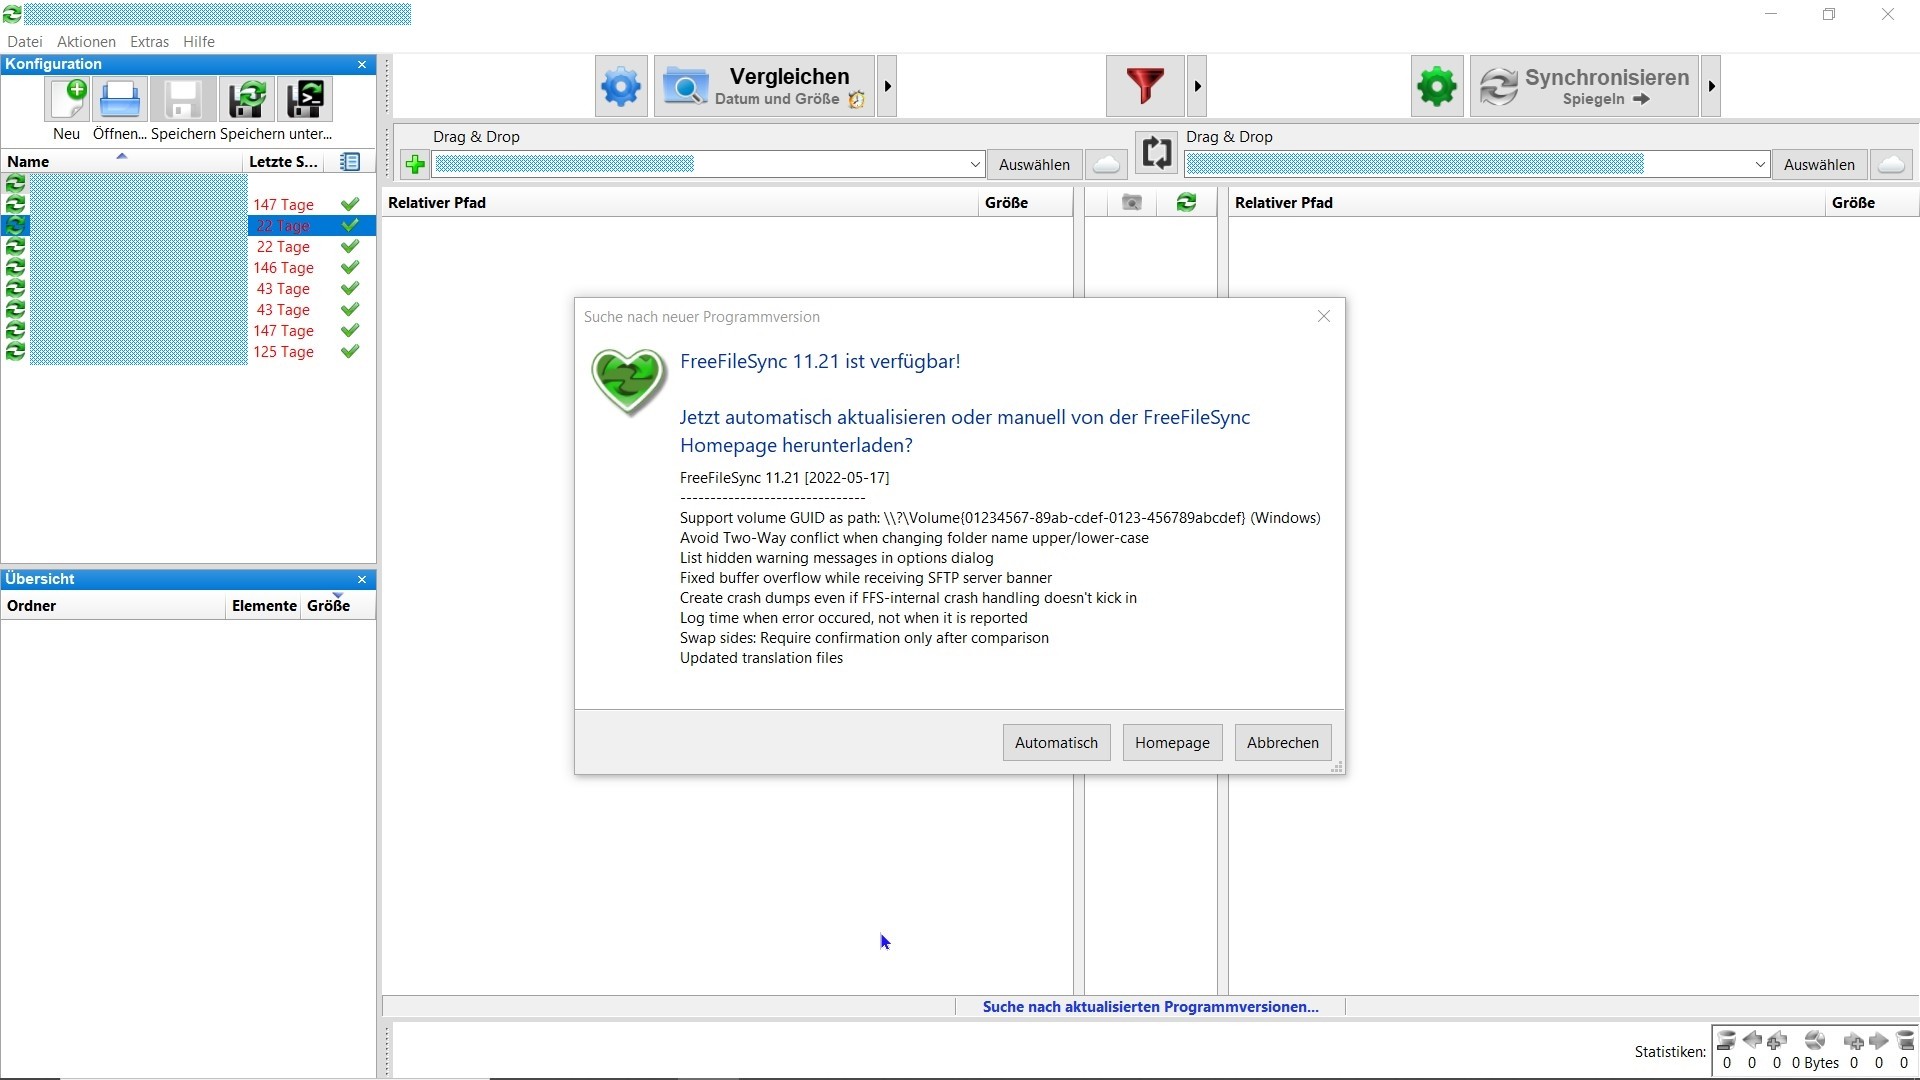
Task: Click delete-right trash statistics icon
Action: click(x=1905, y=1041)
